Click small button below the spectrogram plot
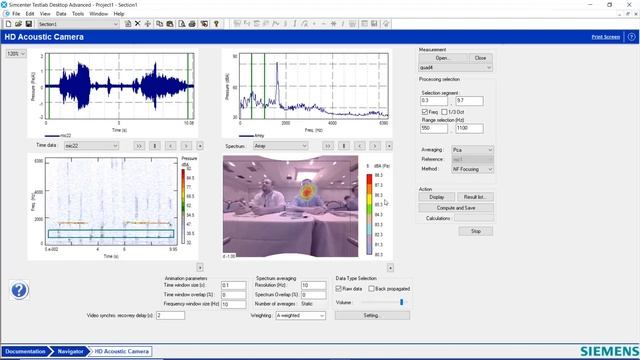Image resolution: width=640 pixels, height=360 pixels. pyautogui.click(x=200, y=267)
